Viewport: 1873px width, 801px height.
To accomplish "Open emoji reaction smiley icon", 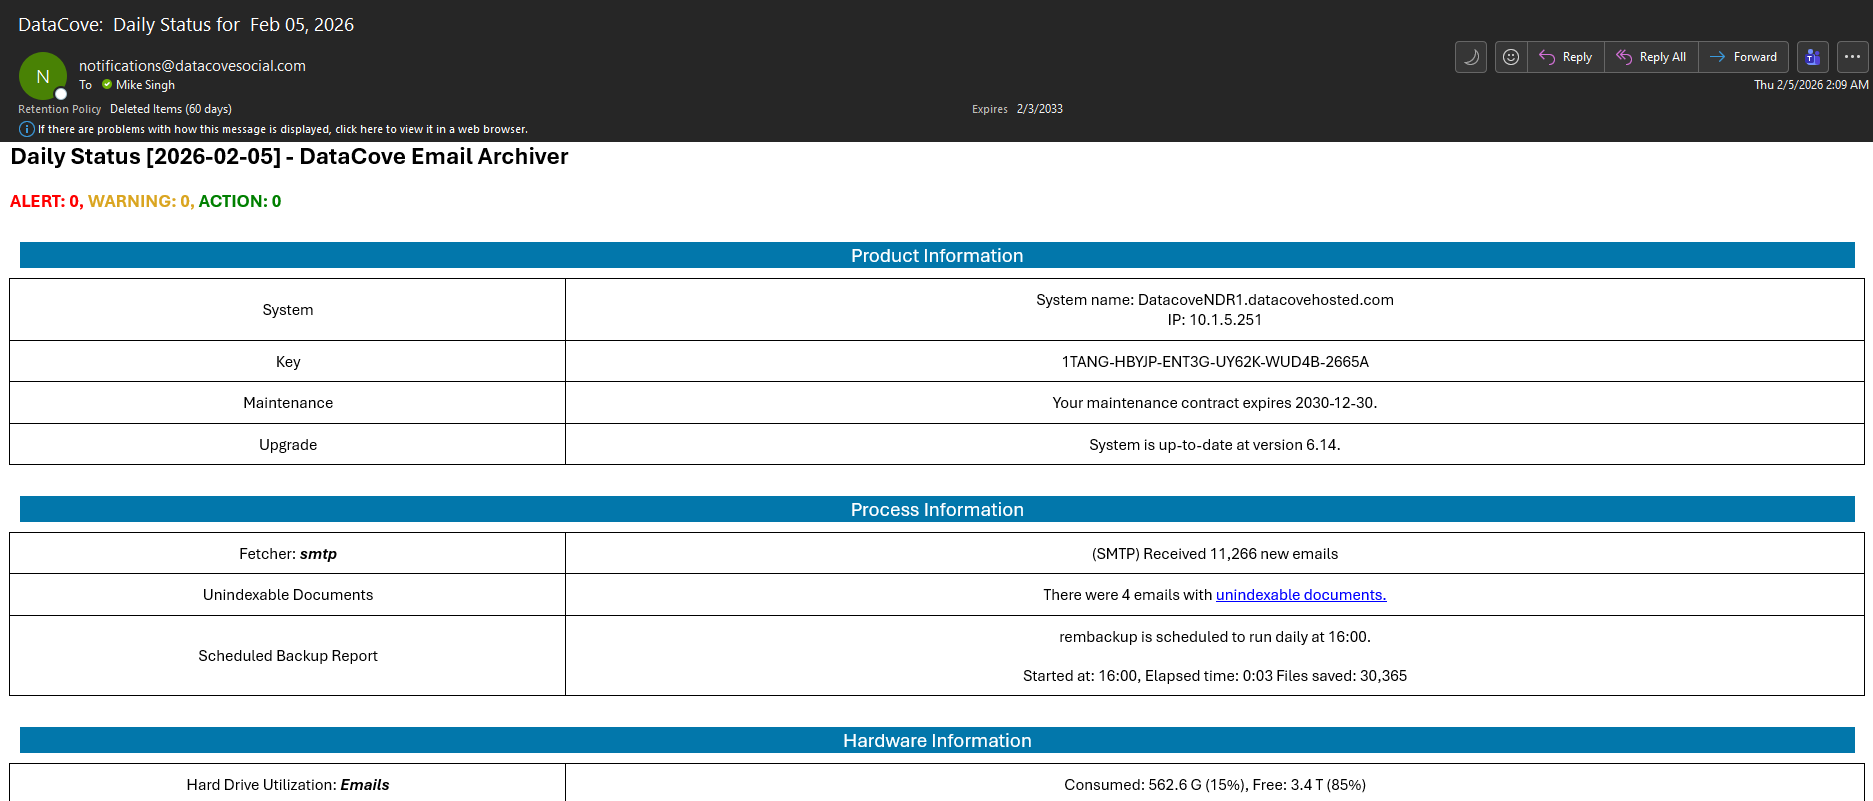I will click(1511, 57).
